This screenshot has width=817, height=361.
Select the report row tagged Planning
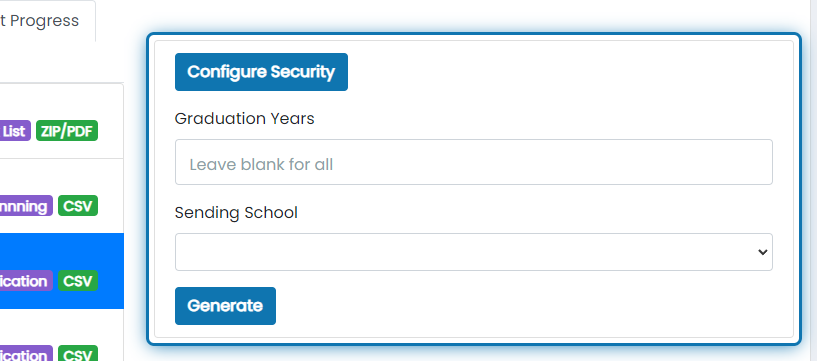point(61,196)
